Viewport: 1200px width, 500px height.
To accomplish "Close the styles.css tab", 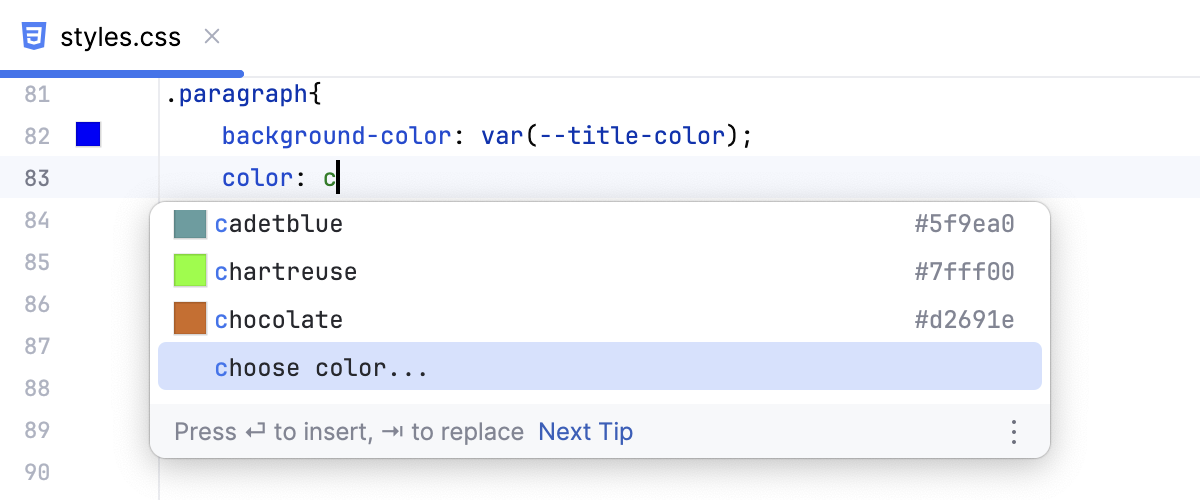I will click(212, 37).
